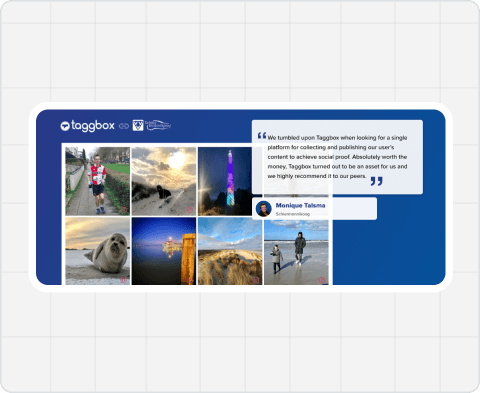
Task: Click the closing quotation mark icon
Action: coord(377,181)
